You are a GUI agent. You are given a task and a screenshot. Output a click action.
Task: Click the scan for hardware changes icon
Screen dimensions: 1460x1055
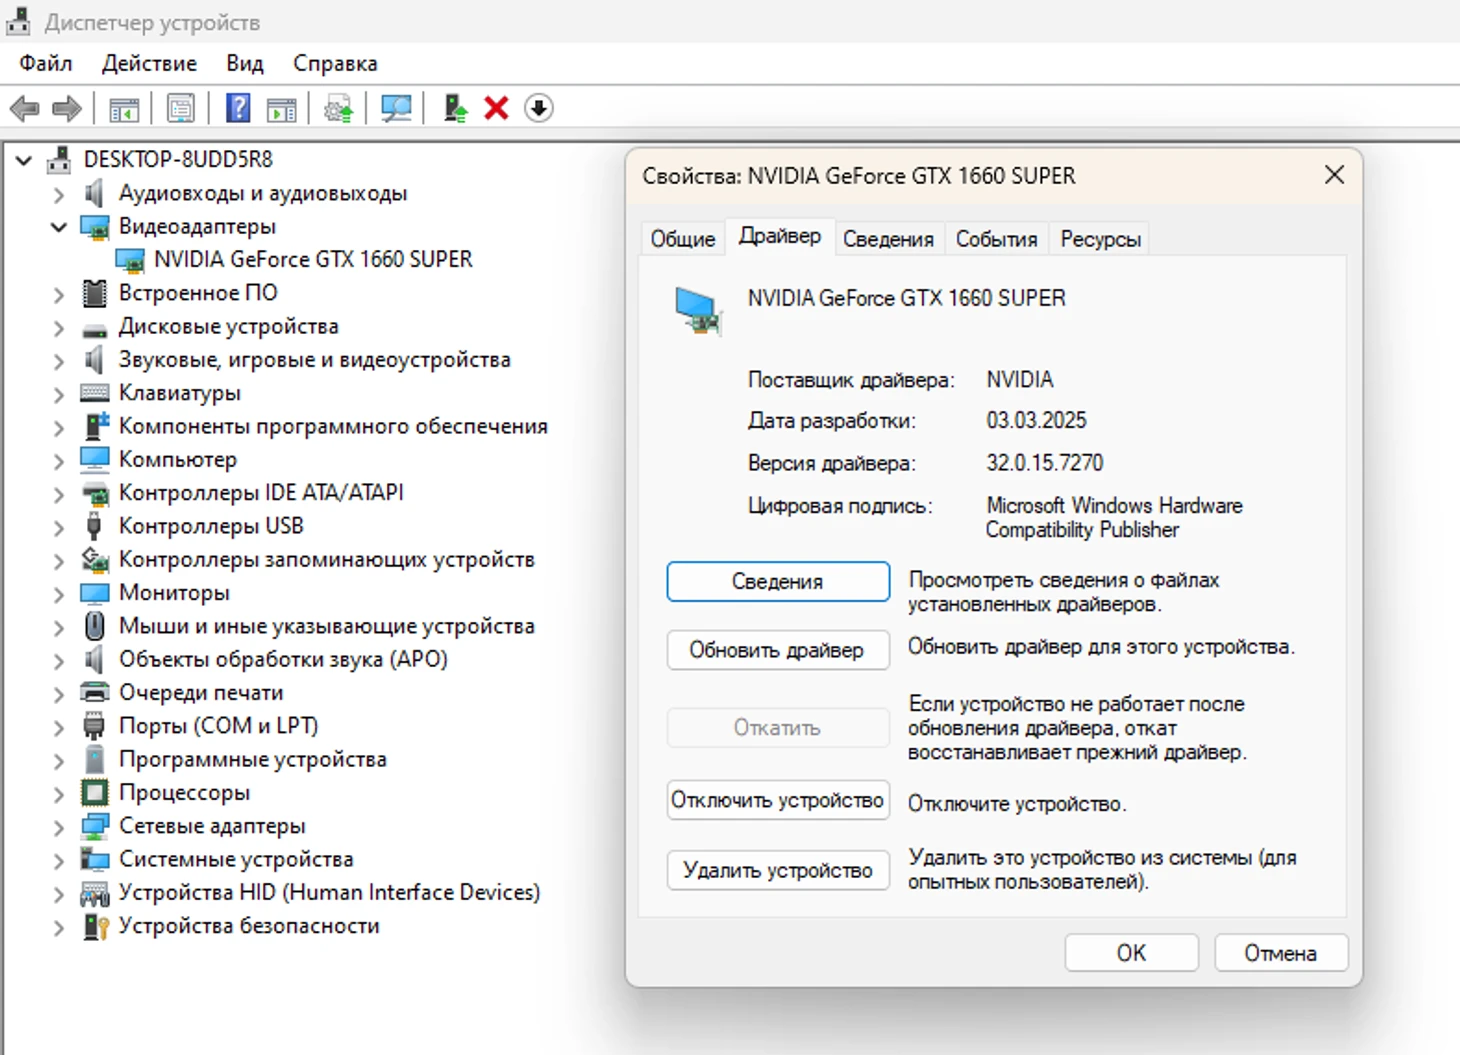coord(396,108)
